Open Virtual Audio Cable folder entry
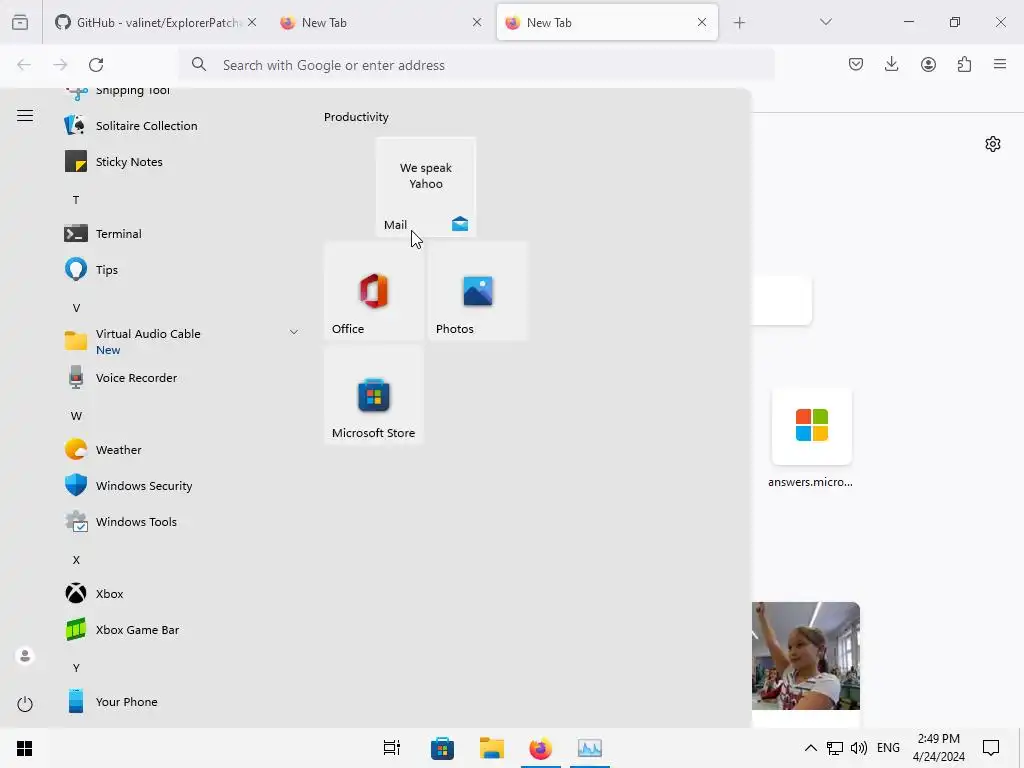This screenshot has height=768, width=1024. (x=180, y=341)
